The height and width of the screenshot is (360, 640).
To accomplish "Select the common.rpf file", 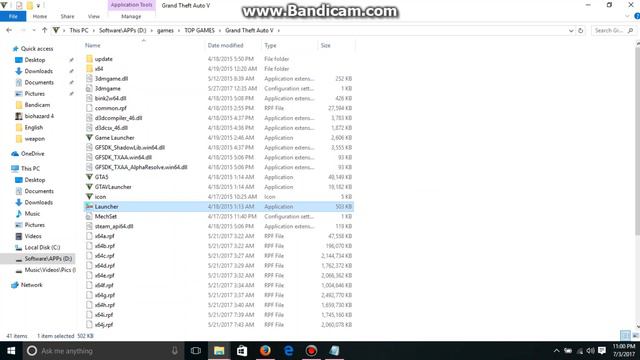I will [x=111, y=108].
